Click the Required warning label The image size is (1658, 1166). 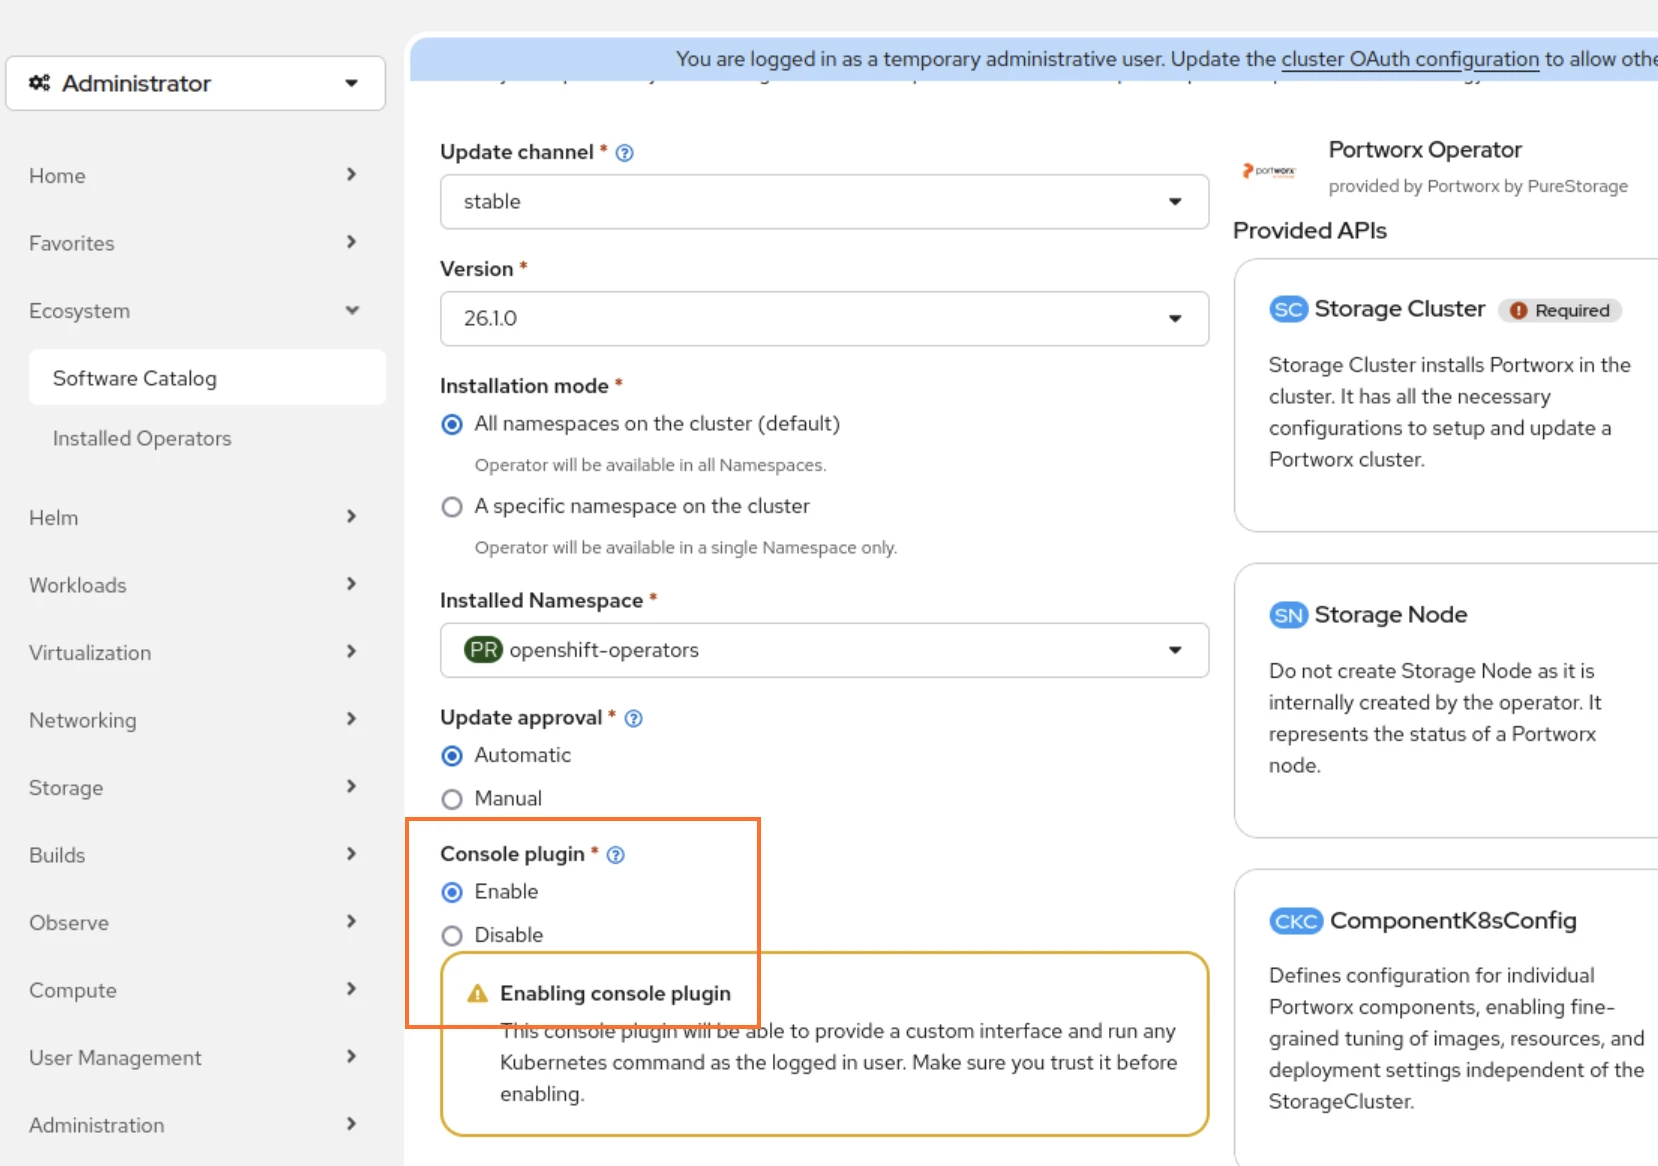point(1560,311)
